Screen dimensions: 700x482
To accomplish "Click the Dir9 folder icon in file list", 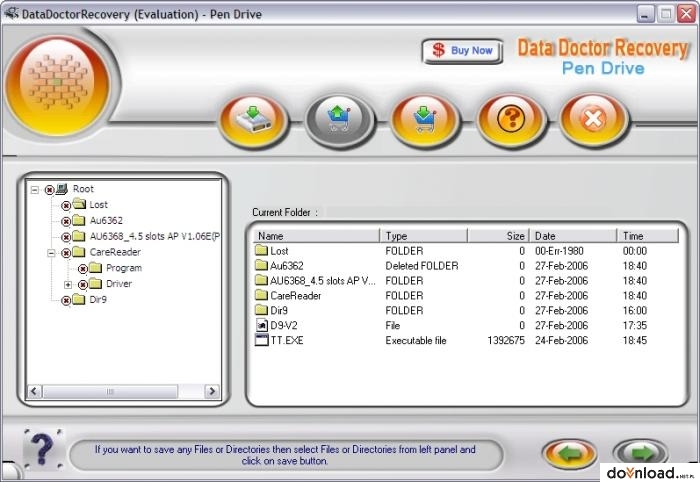I will pos(261,310).
